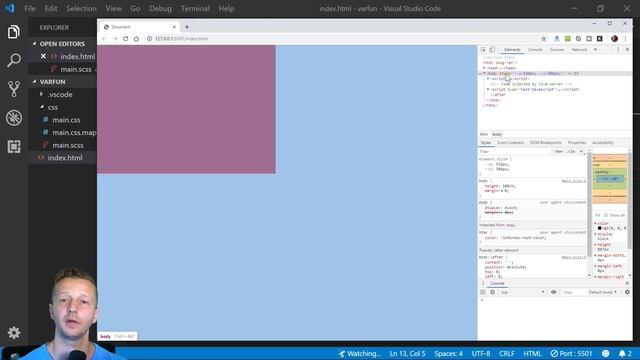Switch to the Network tab in DevTools
The width and height of the screenshot is (640, 360).
[x=579, y=50]
